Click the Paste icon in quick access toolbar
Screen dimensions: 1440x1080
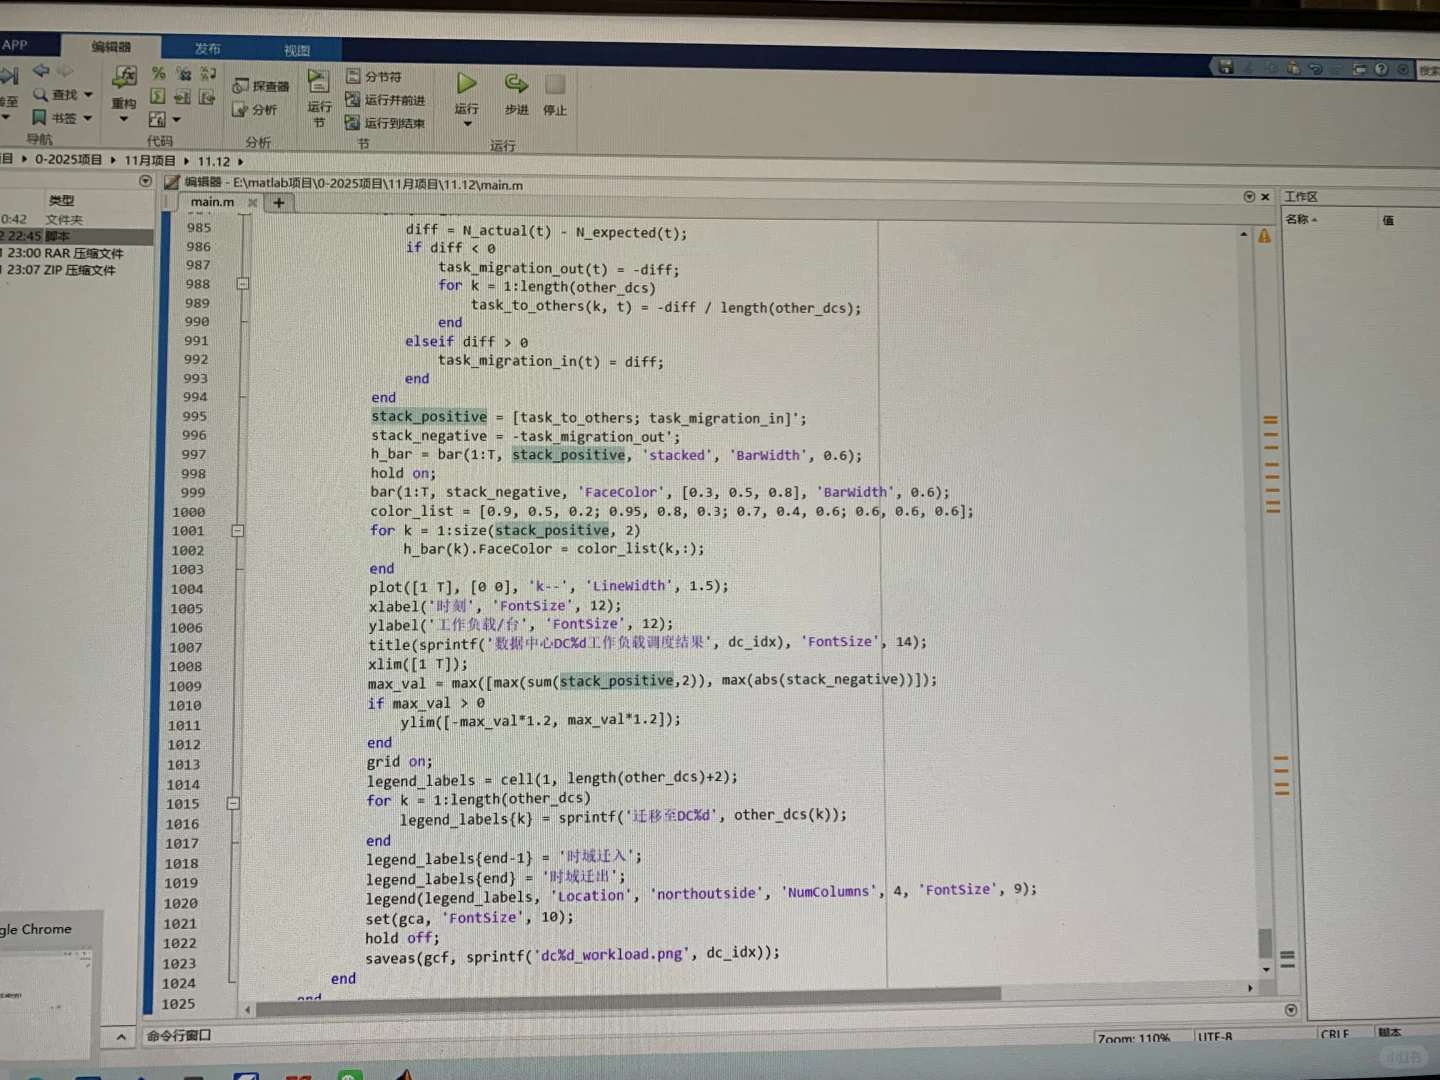tap(1293, 68)
